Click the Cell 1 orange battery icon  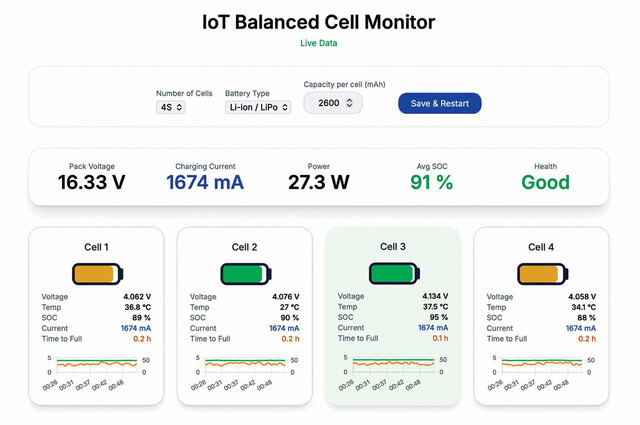[98, 274]
